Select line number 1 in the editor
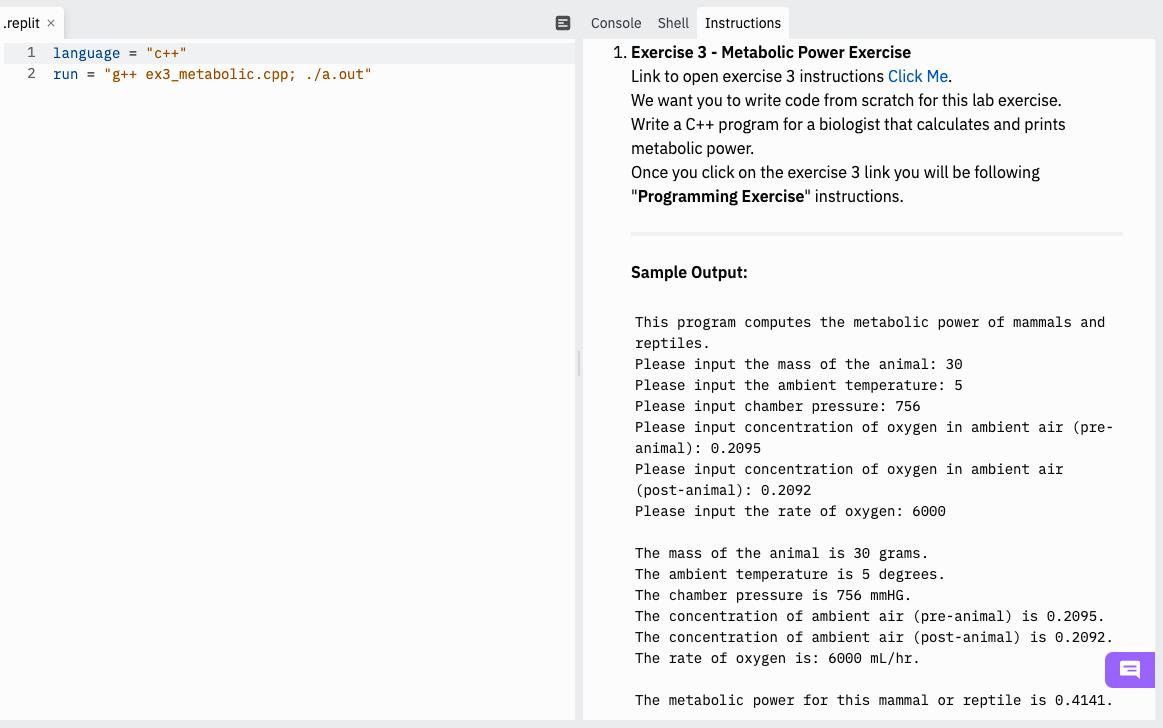This screenshot has width=1163, height=728. pos(31,52)
